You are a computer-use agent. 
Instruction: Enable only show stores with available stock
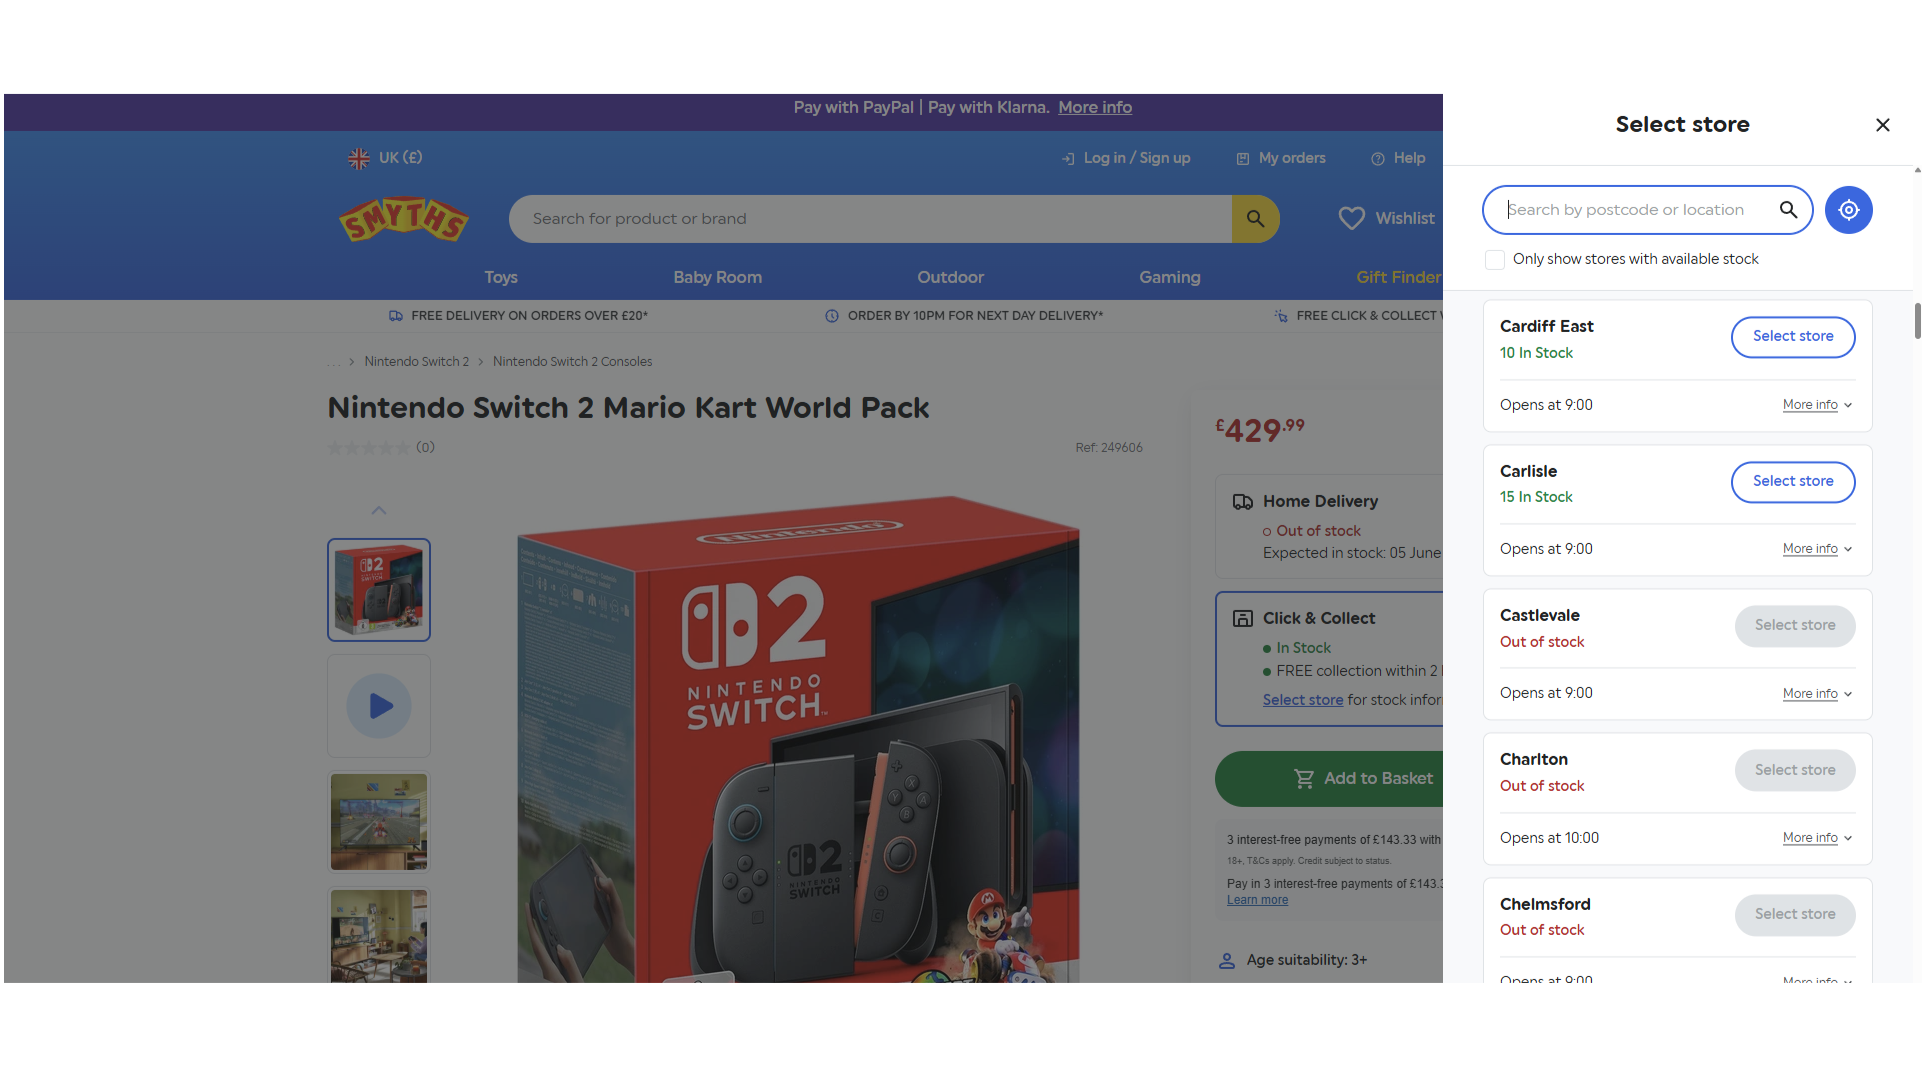tap(1495, 260)
